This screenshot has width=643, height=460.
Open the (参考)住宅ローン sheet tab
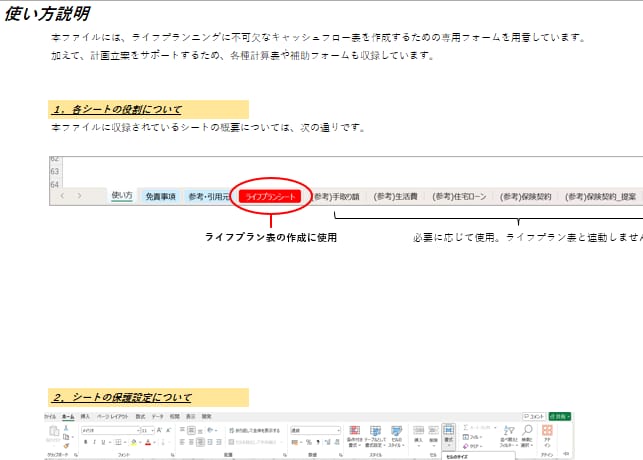459,197
